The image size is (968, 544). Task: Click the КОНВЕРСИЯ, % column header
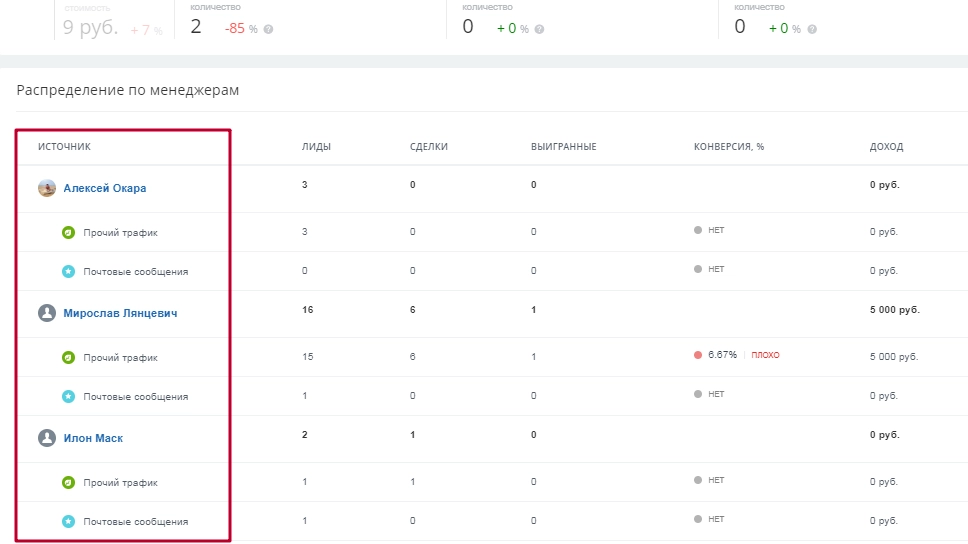[728, 147]
